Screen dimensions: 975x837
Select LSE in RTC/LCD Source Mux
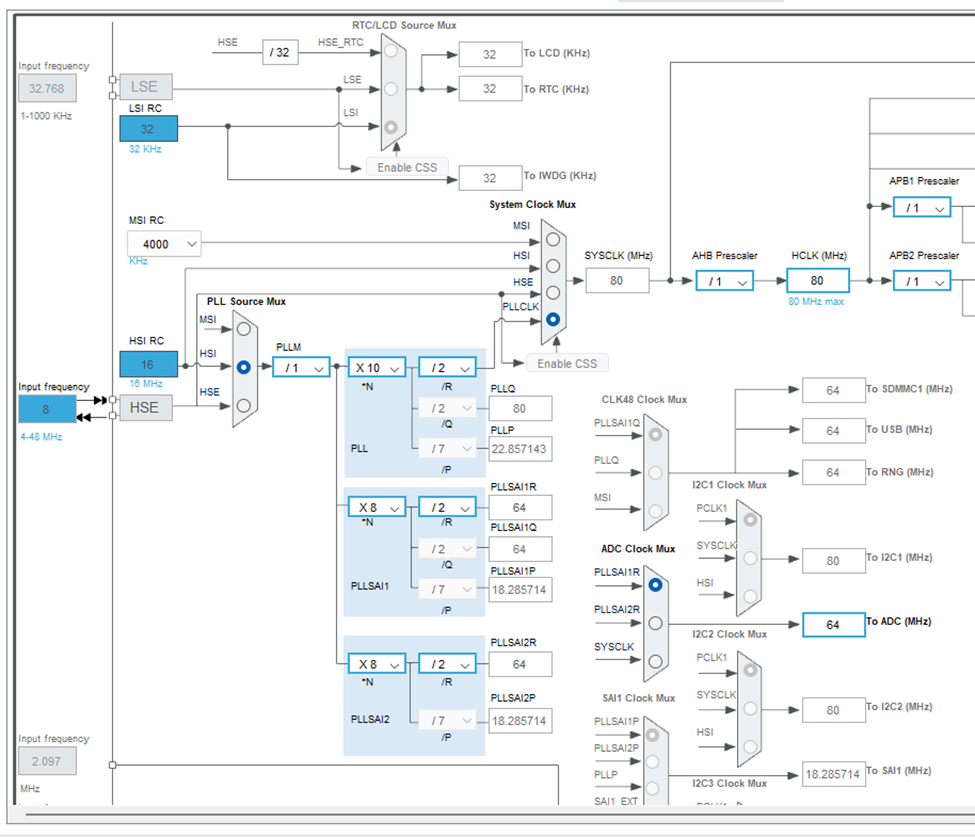point(390,89)
